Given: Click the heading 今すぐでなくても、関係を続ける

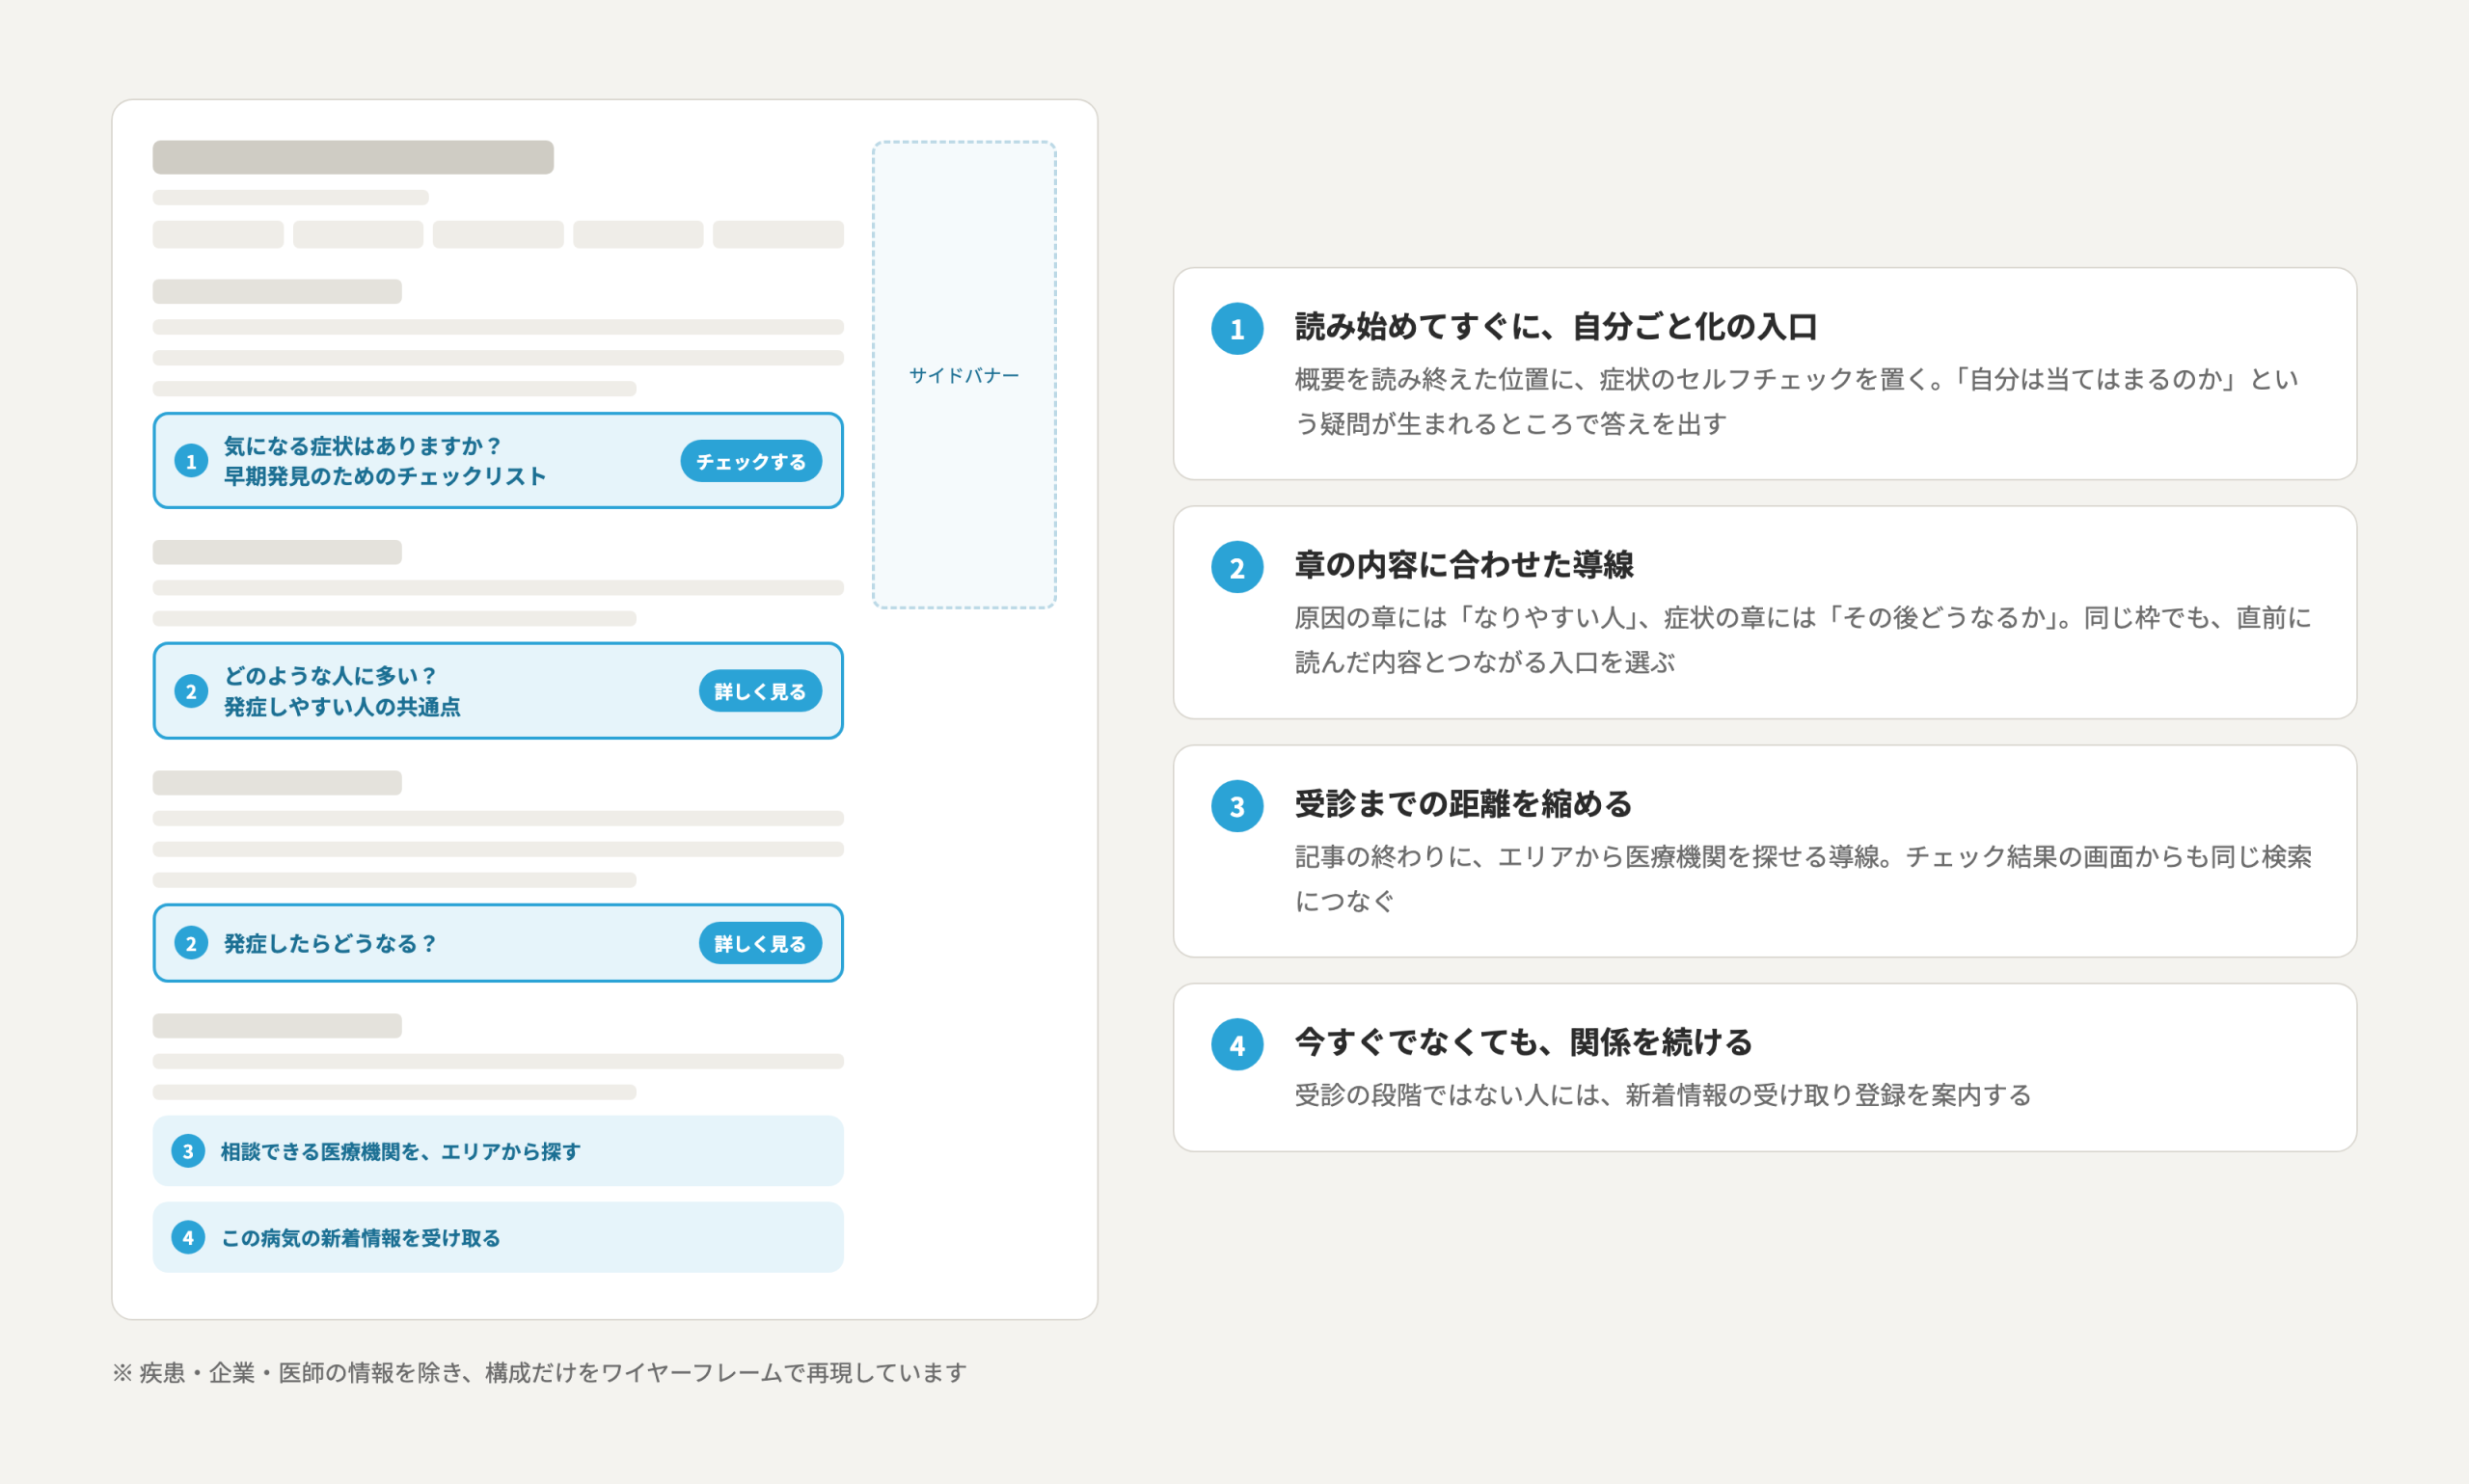Looking at the screenshot, I should 1523,1042.
